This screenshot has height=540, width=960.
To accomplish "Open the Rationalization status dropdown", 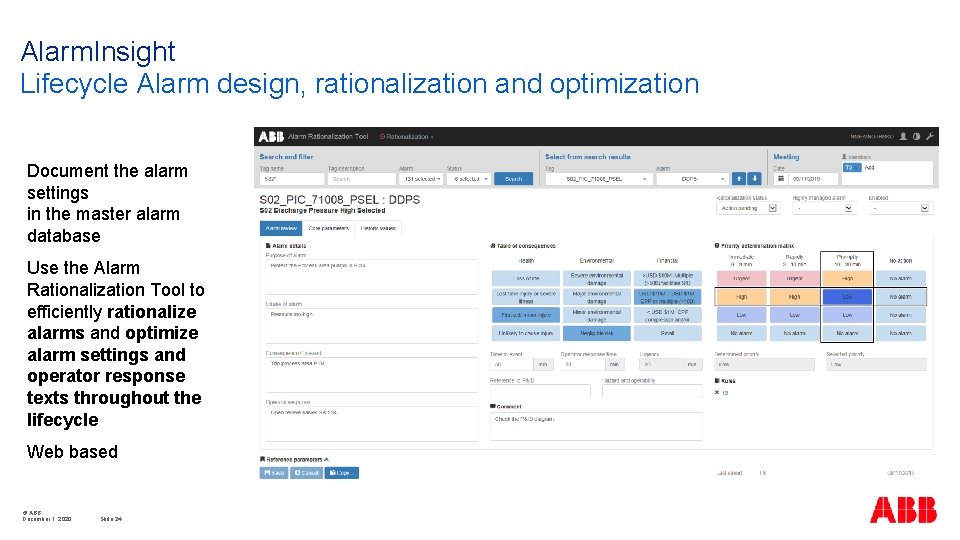I will click(748, 208).
